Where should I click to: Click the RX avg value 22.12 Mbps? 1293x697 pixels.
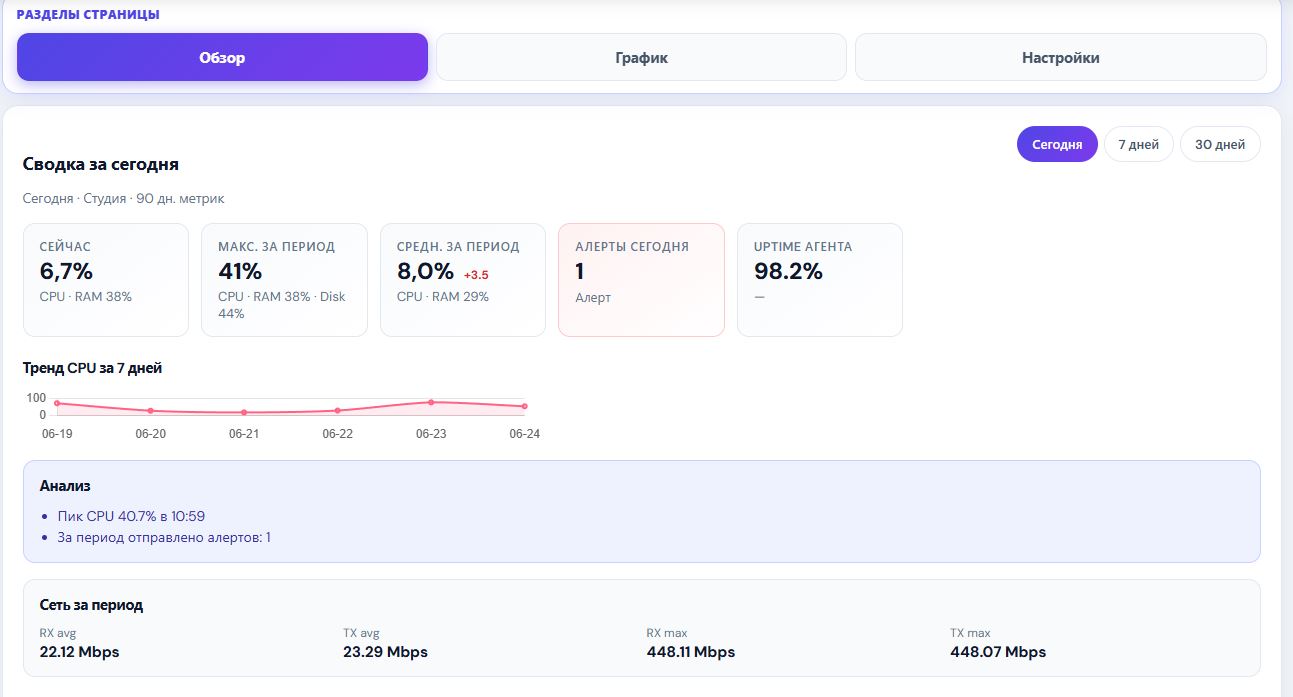[x=79, y=652]
